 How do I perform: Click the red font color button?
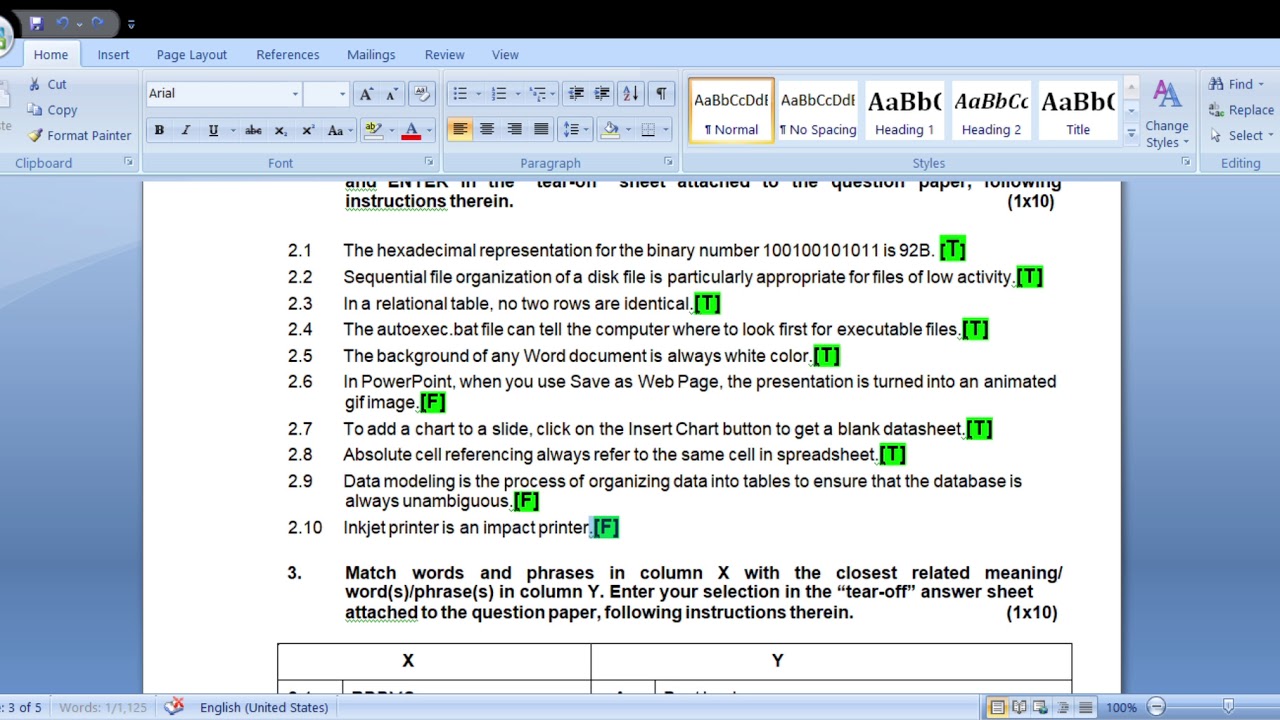click(410, 131)
